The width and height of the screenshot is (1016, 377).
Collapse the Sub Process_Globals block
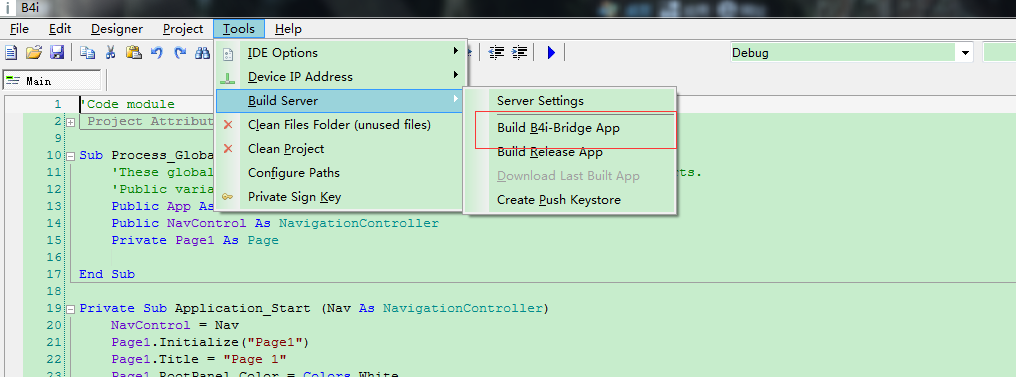pos(71,155)
